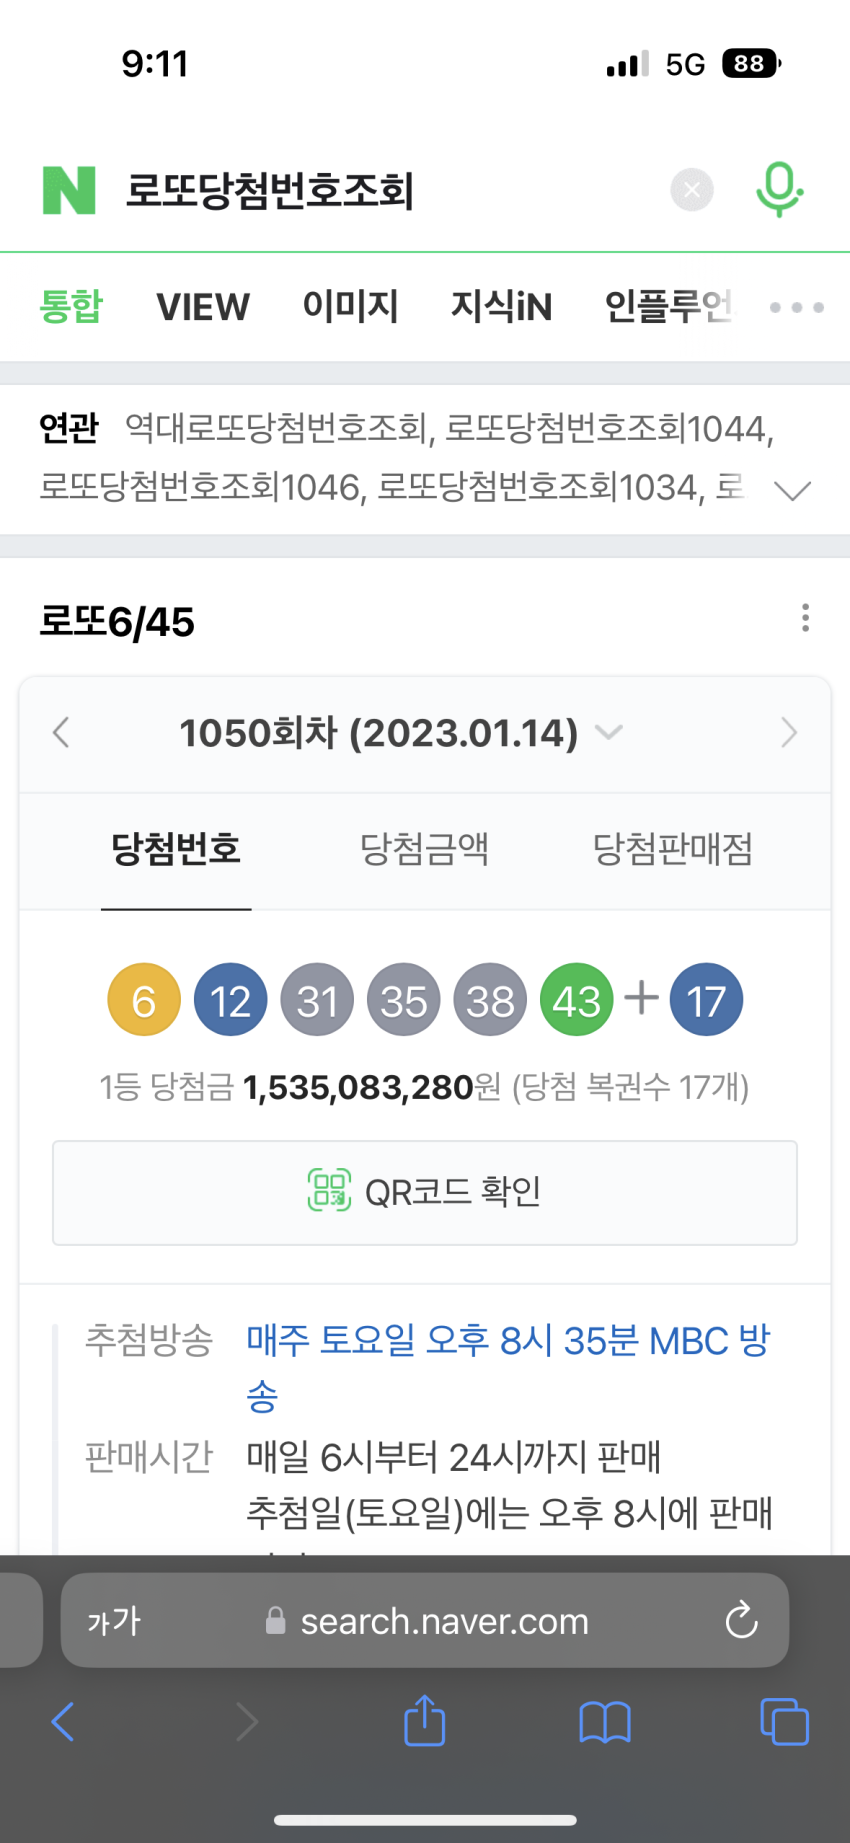The height and width of the screenshot is (1843, 850).
Task: Open the three-dot tab overflow menu
Action: pyautogui.click(x=797, y=307)
